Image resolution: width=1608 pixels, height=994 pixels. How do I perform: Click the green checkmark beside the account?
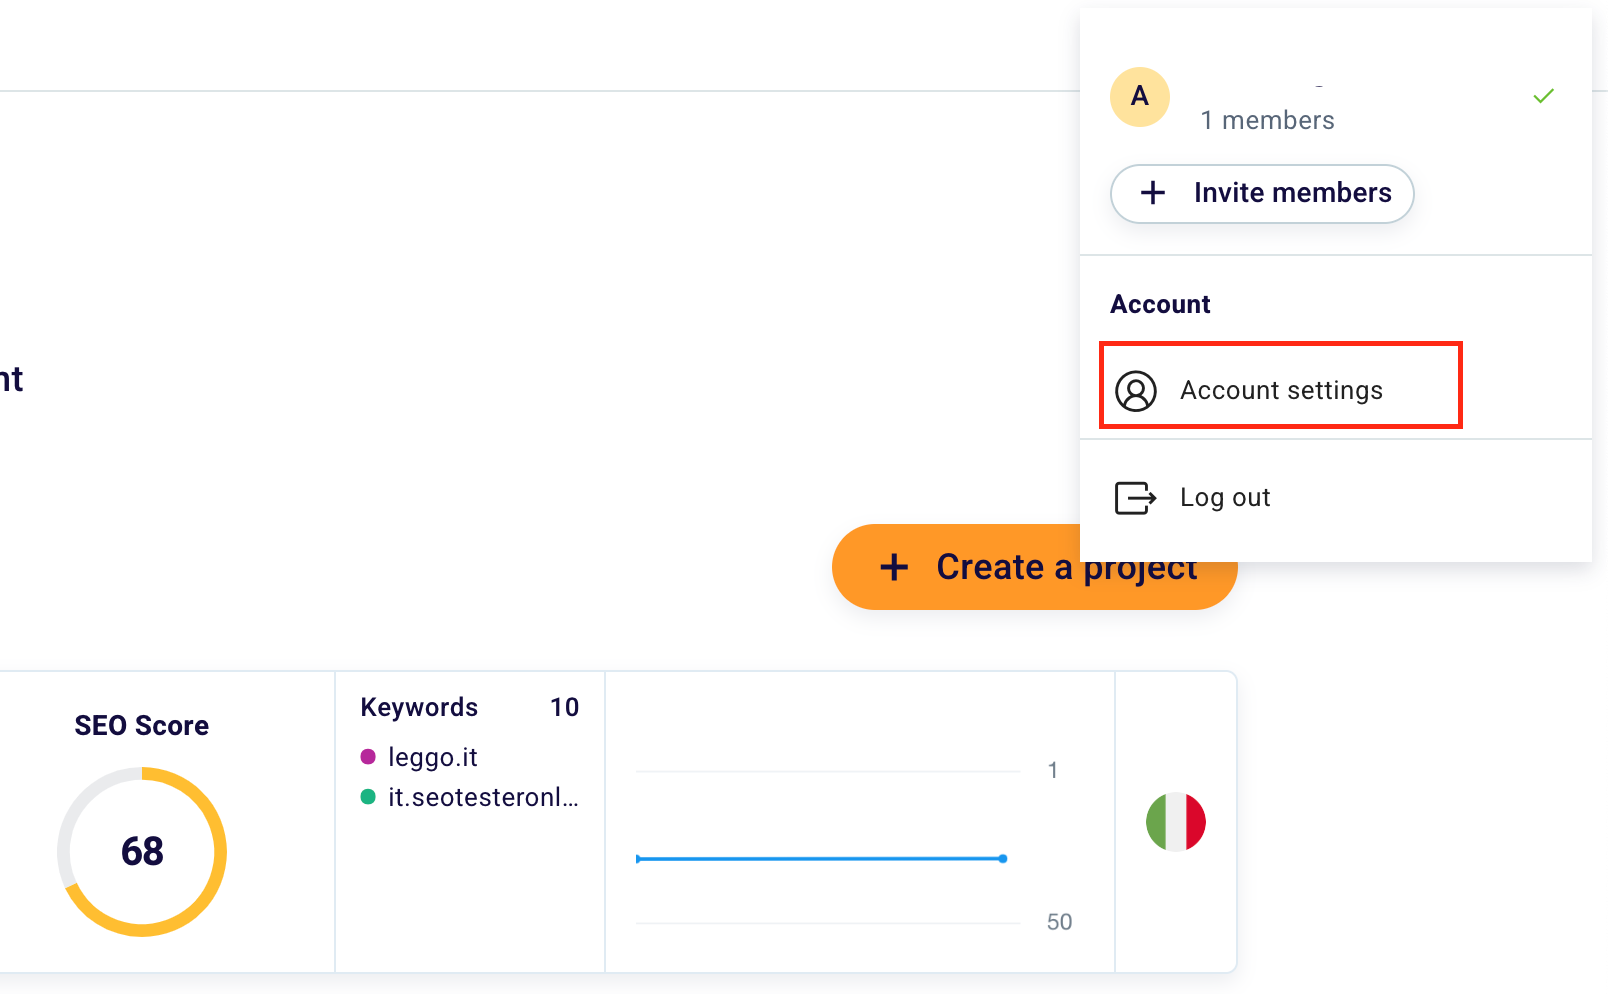1543,95
